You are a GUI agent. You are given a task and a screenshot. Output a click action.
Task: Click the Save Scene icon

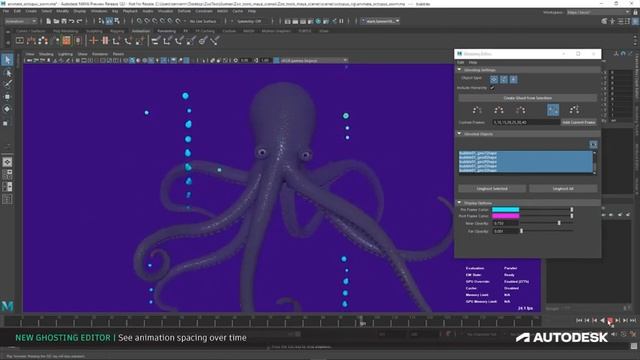click(64, 21)
